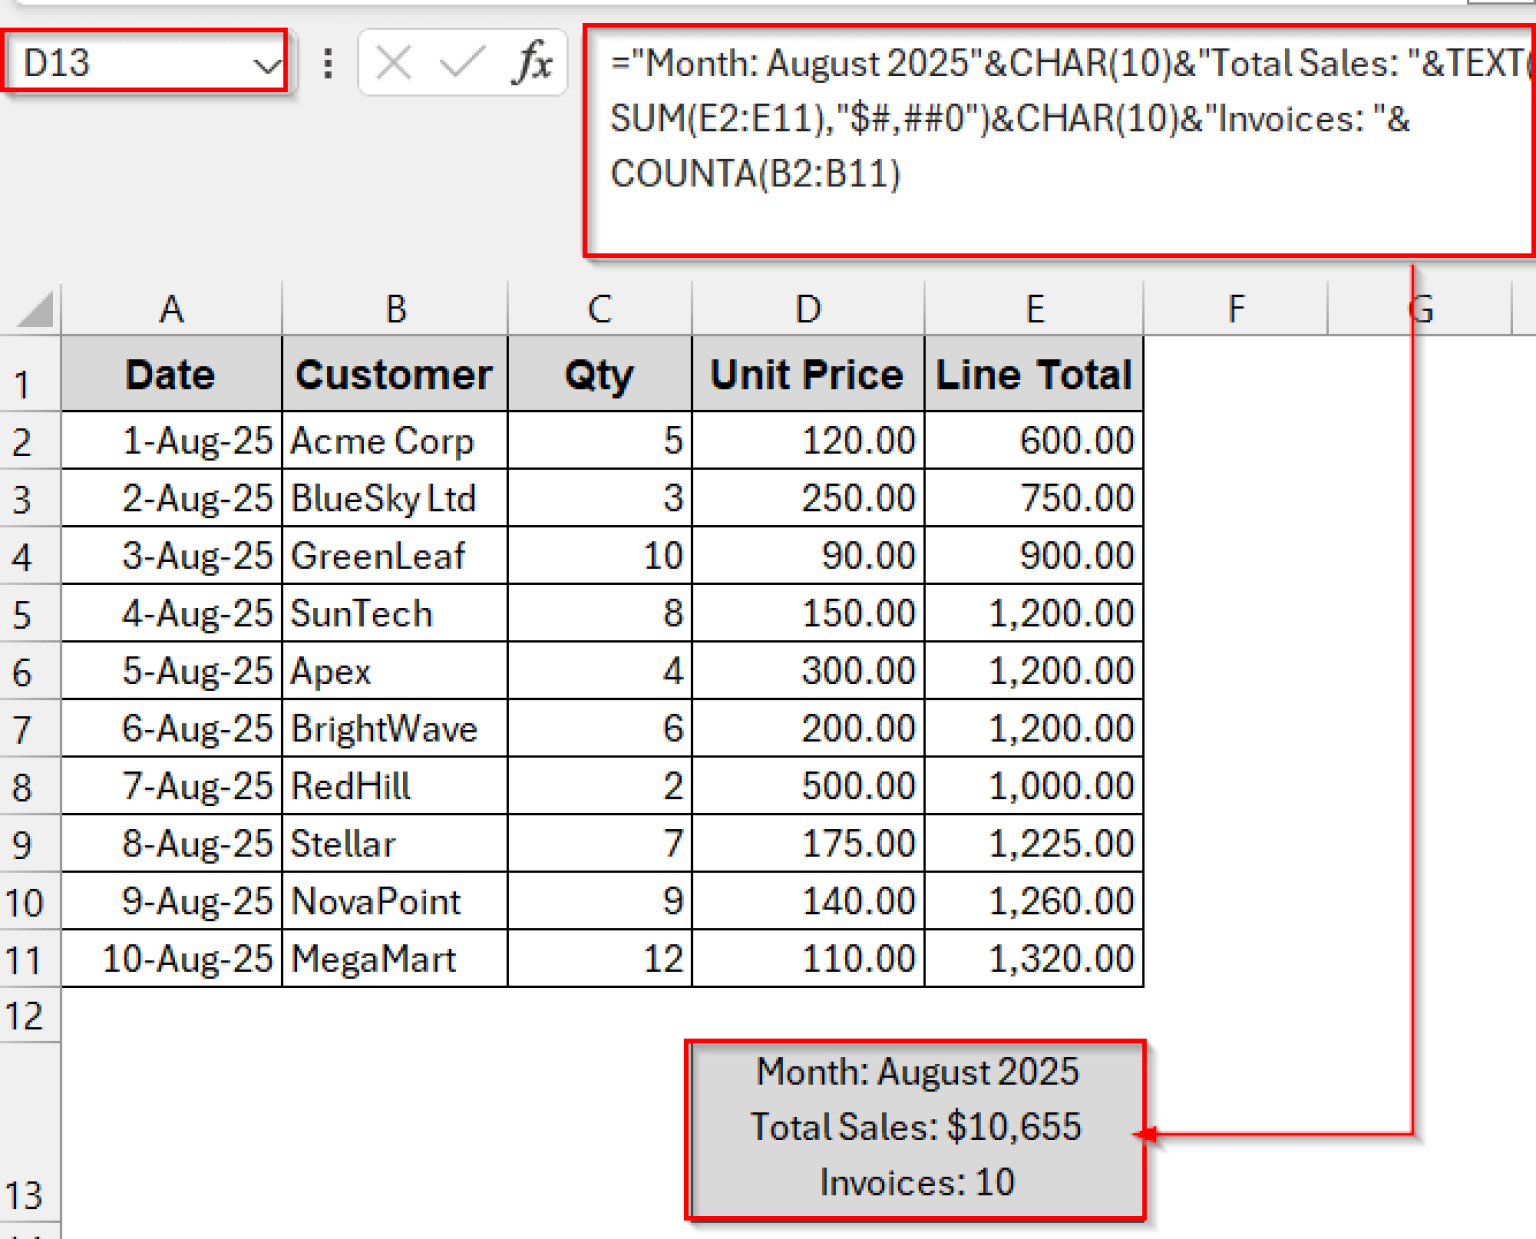Click the Cancel (X) icon beside formula bar

[394, 62]
